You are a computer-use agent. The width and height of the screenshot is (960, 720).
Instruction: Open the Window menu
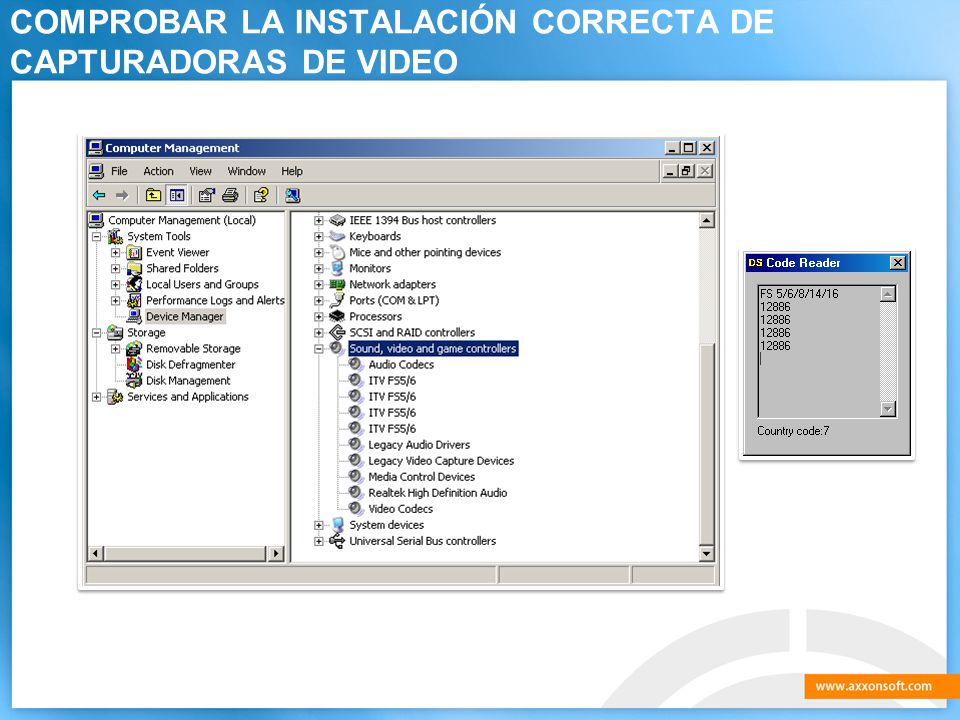point(247,171)
